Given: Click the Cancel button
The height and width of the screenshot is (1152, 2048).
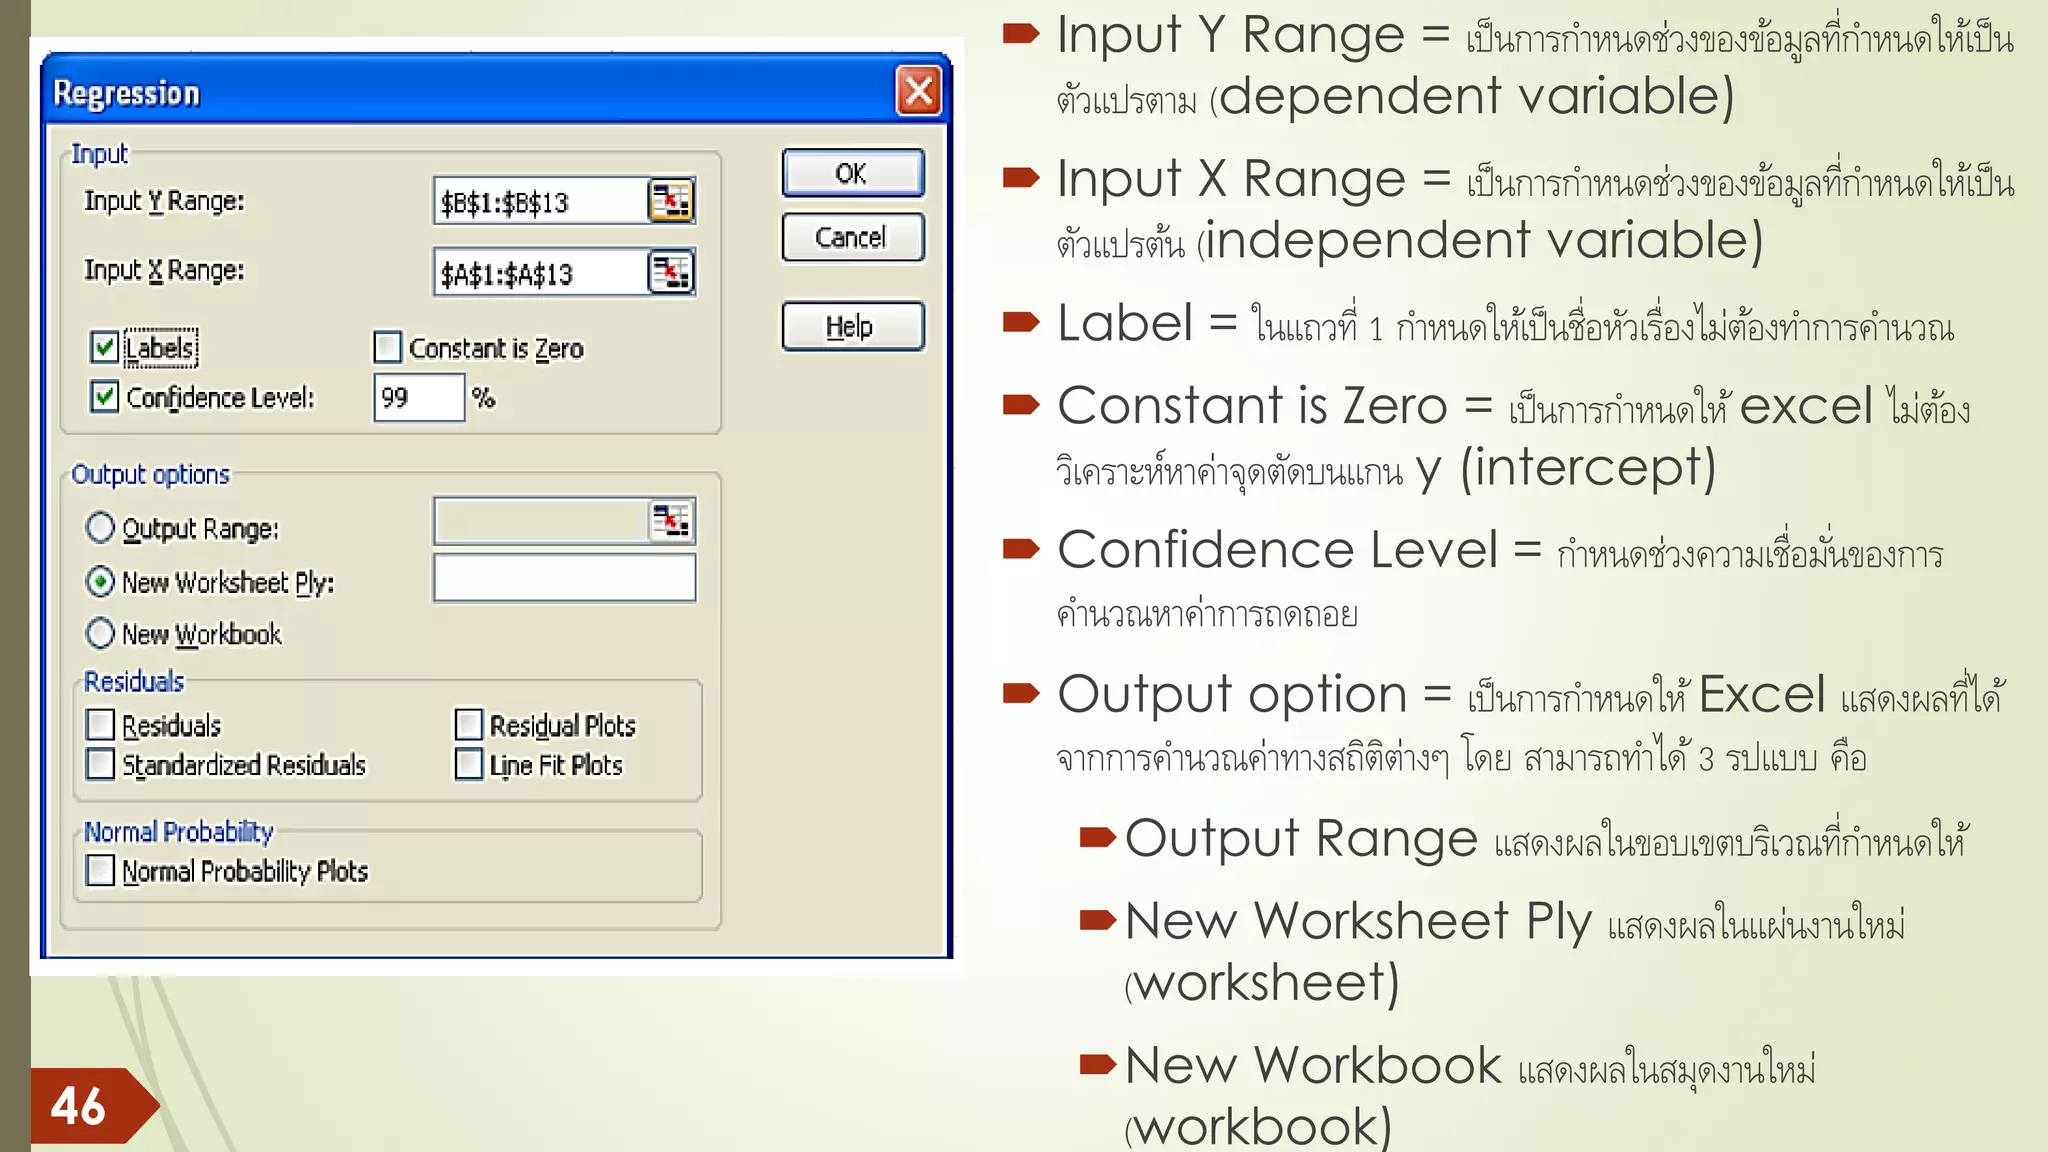Looking at the screenshot, I should point(852,237).
